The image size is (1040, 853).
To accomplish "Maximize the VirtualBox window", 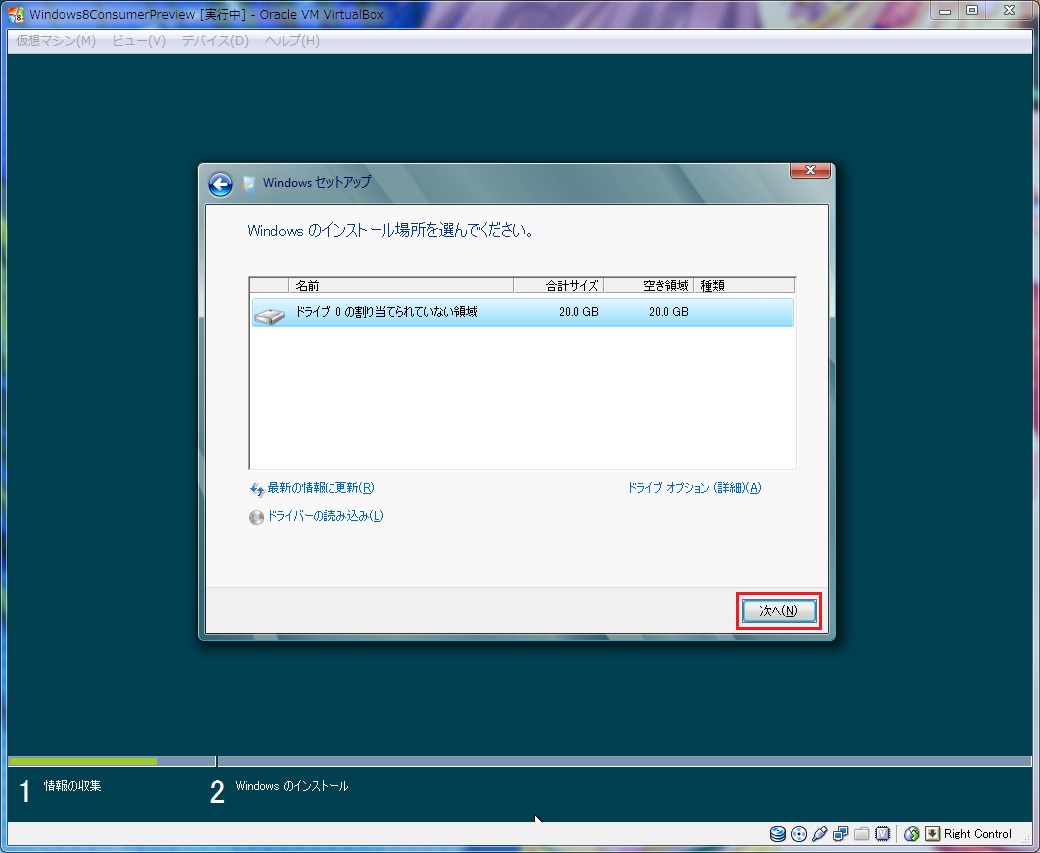I will (972, 11).
